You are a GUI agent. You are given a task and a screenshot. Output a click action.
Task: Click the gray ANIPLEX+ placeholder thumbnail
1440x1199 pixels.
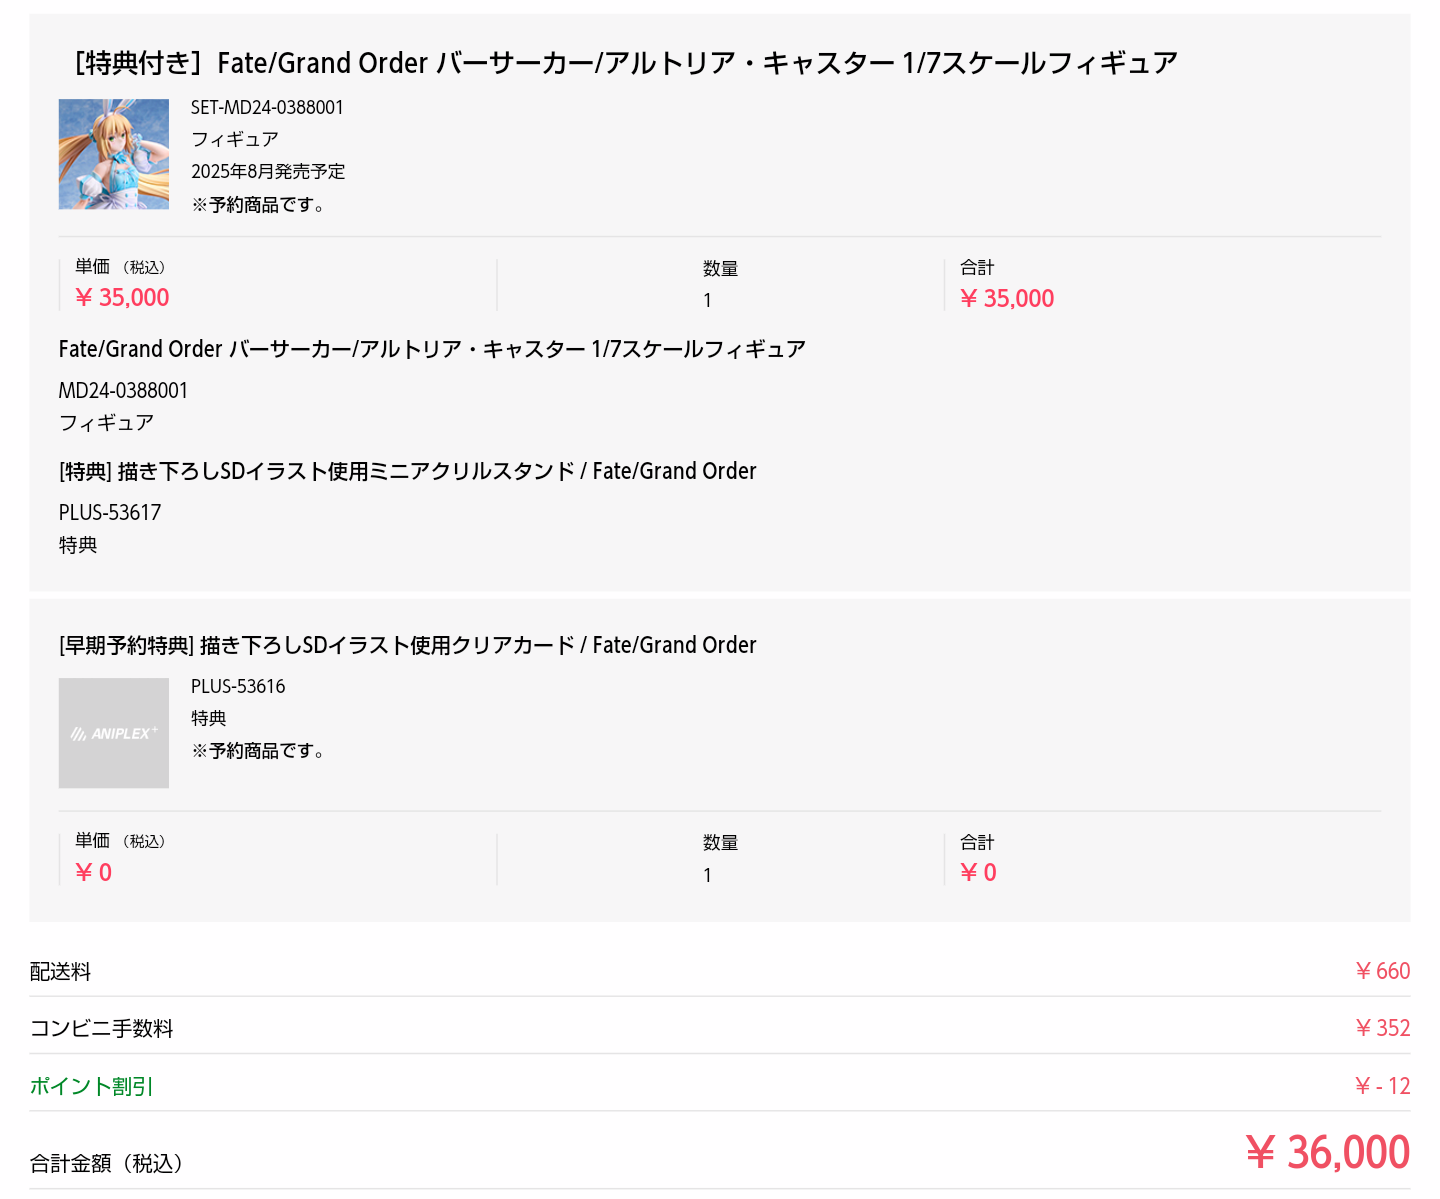point(113,733)
